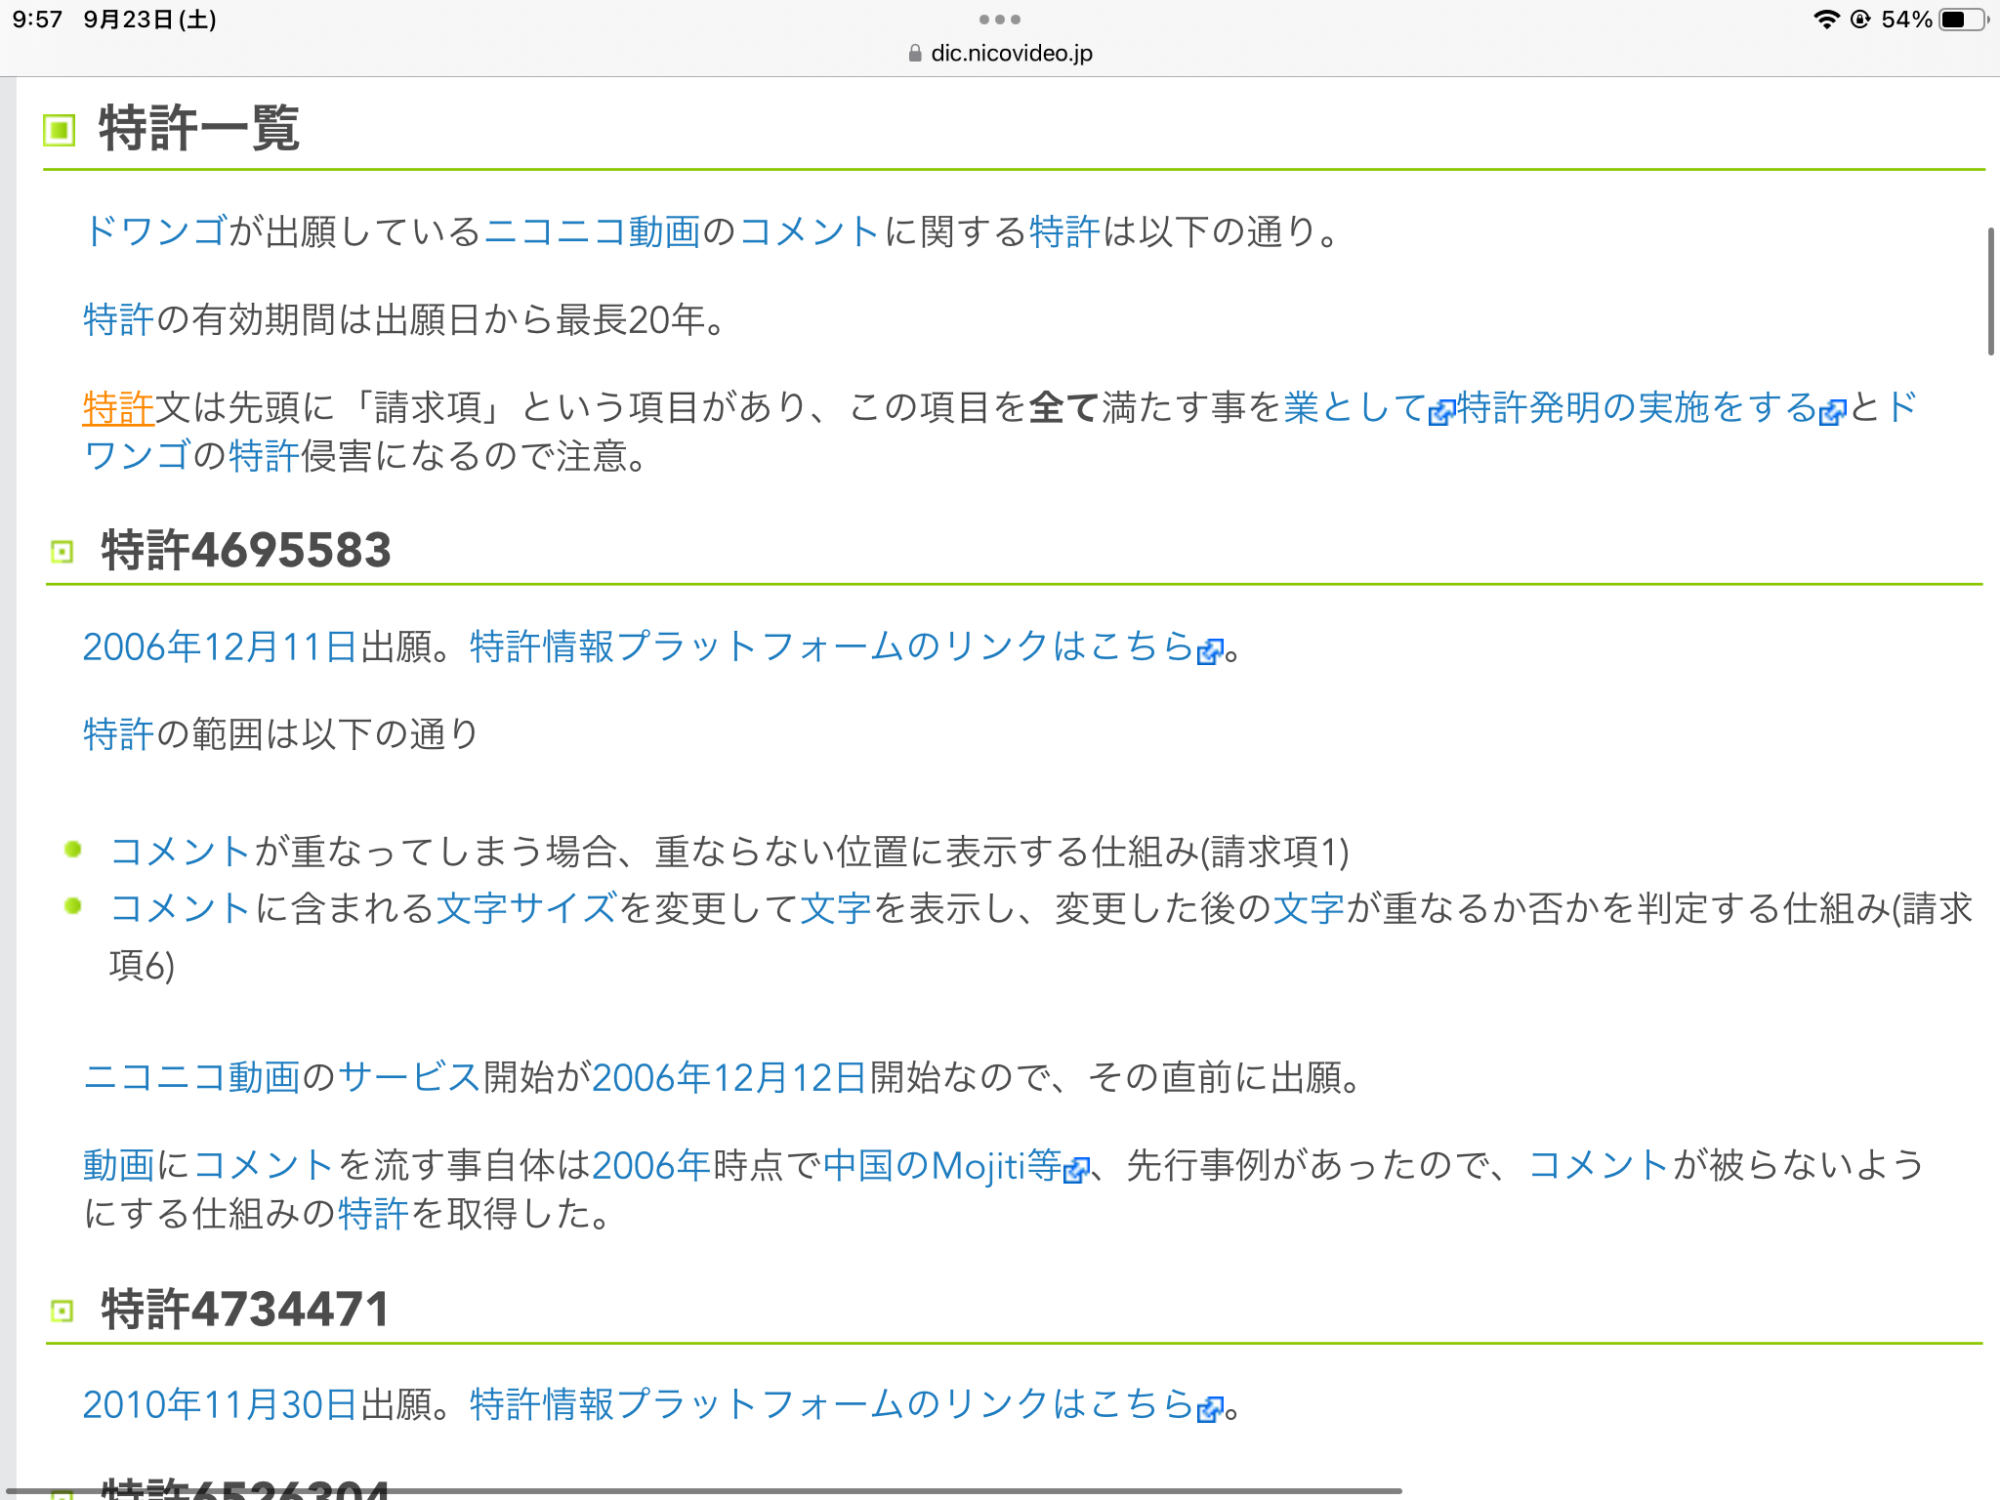Tap the Wi-Fi icon in status bar
The width and height of the screenshot is (2000, 1500).
(1826, 20)
